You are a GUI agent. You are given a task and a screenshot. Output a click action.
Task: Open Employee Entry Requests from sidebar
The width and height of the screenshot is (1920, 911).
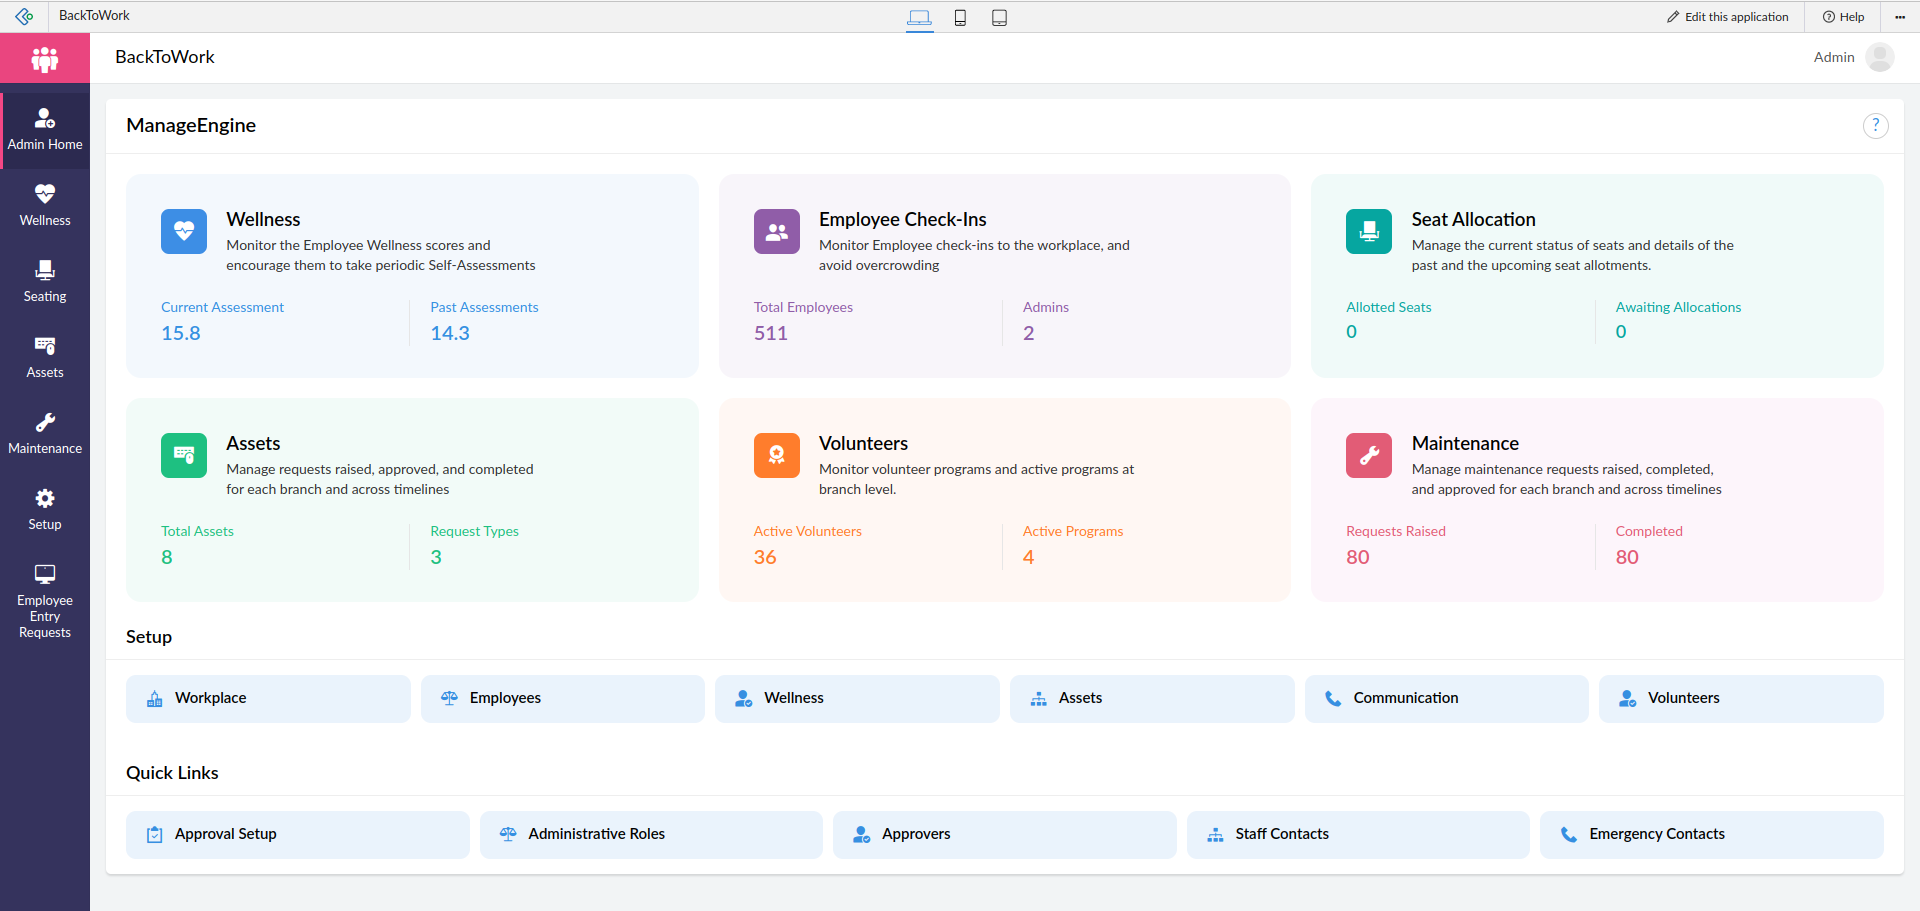[44, 599]
